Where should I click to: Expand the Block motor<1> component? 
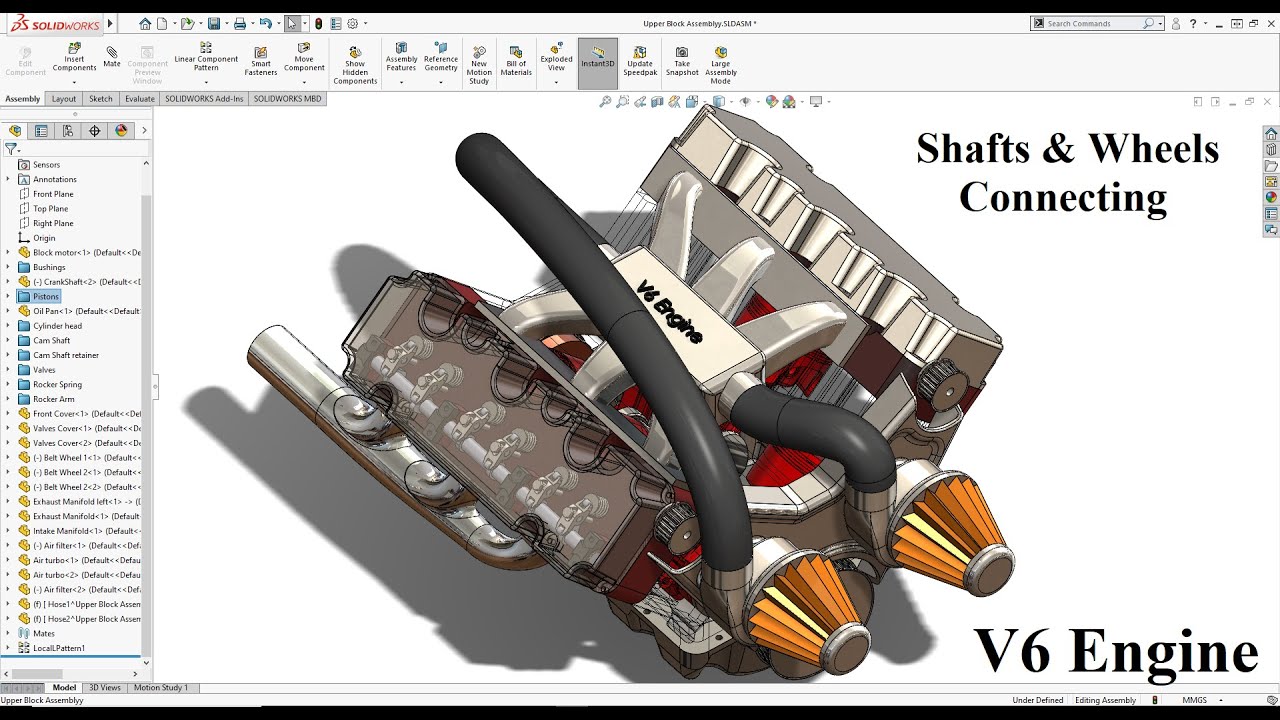[x=8, y=253]
